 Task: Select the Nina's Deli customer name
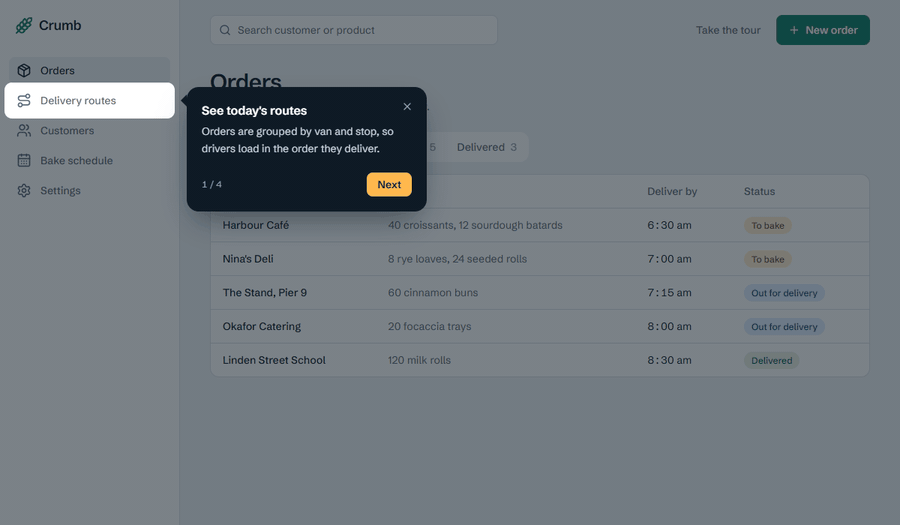click(248, 259)
